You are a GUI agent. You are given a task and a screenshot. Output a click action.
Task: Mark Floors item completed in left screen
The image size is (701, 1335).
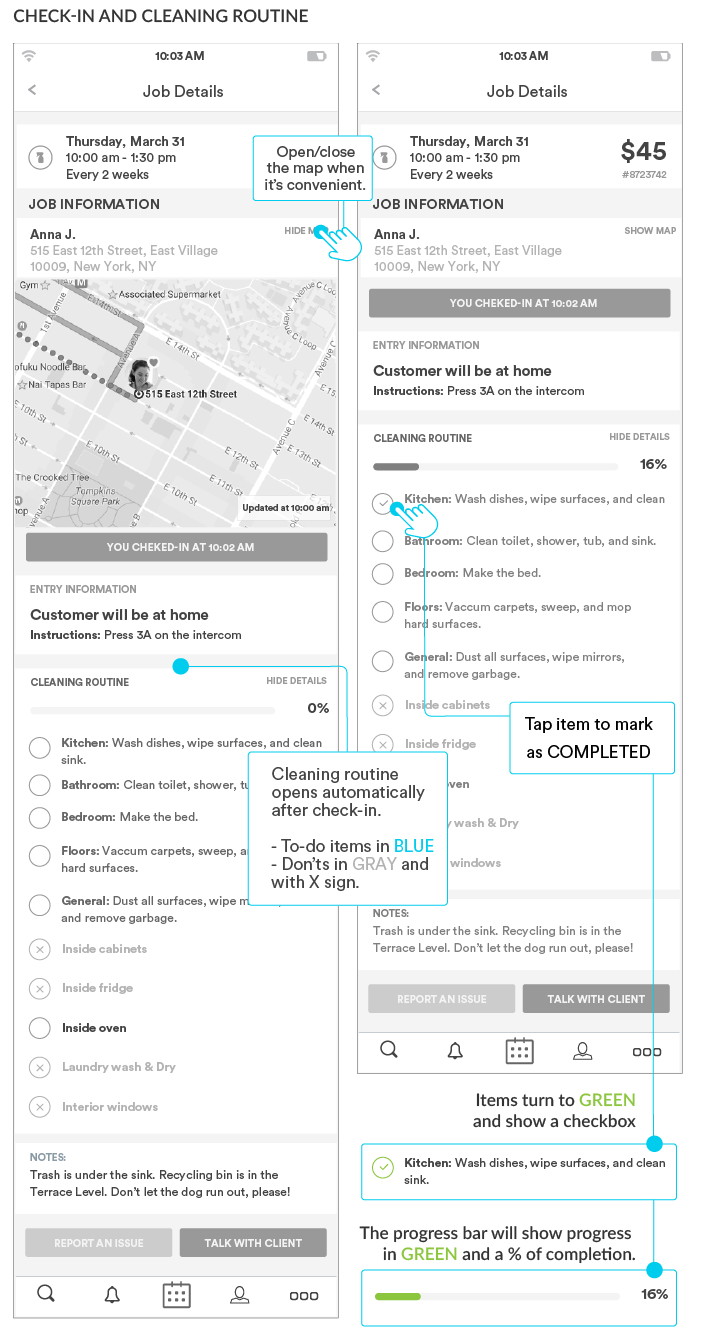pos(39,855)
